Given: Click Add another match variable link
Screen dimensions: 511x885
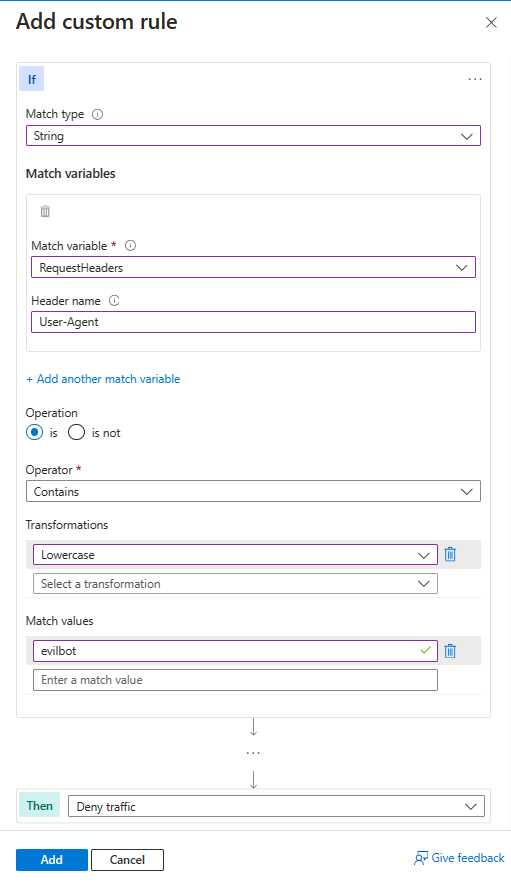Looking at the screenshot, I should click(103, 379).
